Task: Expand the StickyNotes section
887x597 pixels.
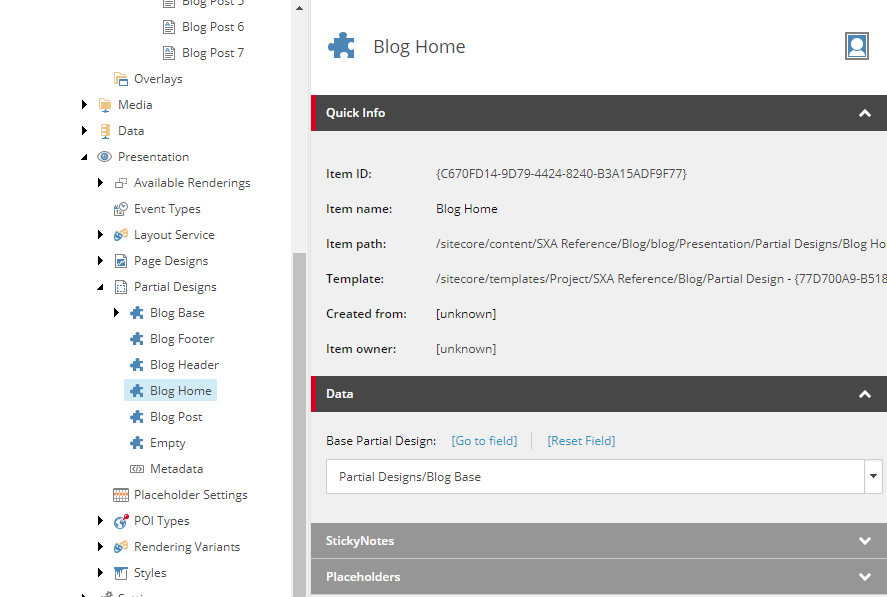Action: pyautogui.click(x=864, y=541)
